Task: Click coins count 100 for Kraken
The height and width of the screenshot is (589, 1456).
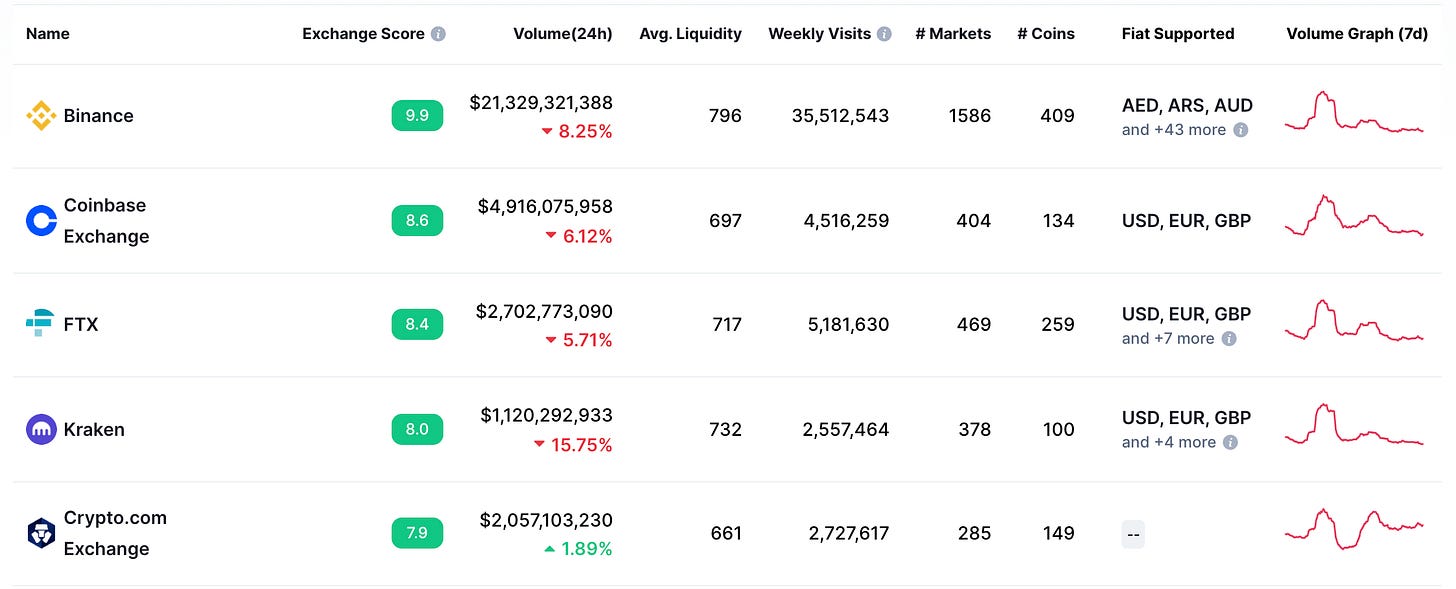Action: [x=1058, y=430]
